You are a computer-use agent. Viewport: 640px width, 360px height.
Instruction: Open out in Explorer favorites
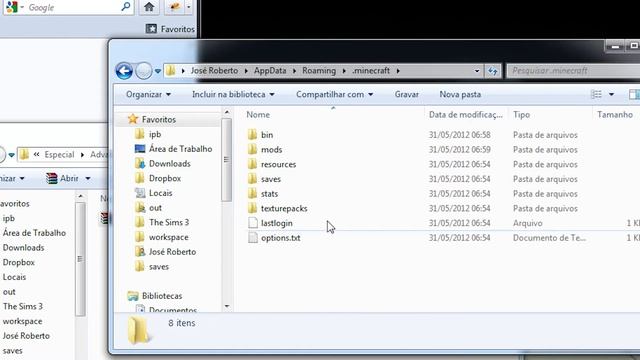tap(155, 207)
